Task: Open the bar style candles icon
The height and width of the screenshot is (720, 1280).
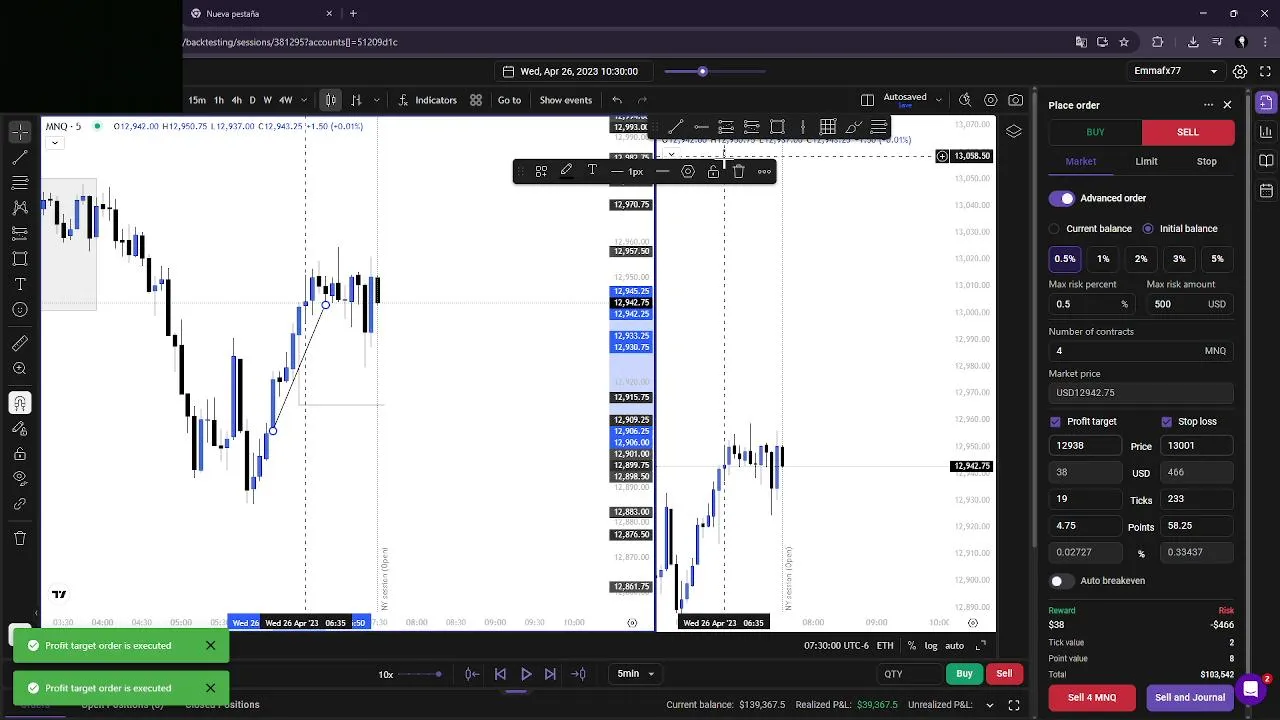Action: point(330,100)
